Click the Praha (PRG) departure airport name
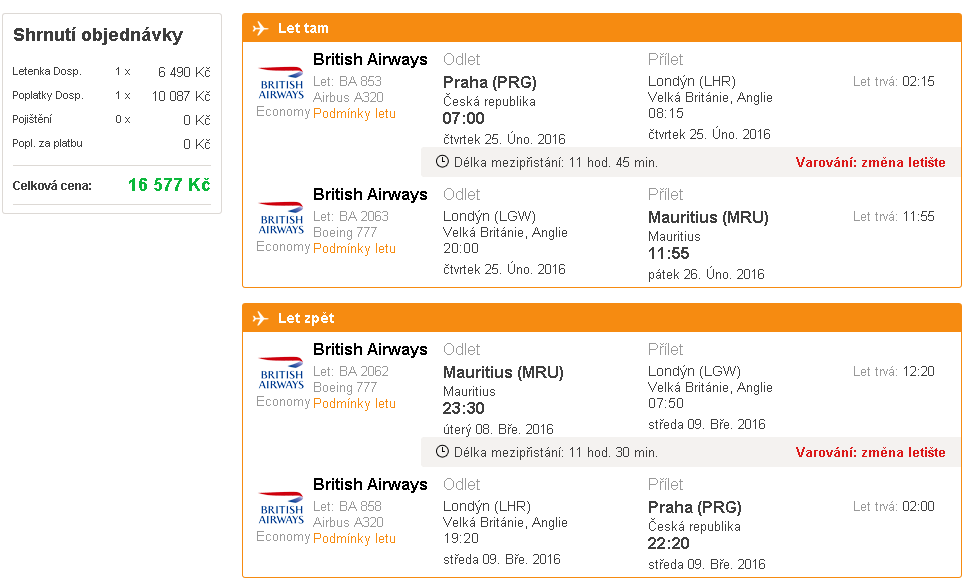Viewport: 974px width, 583px height. click(489, 83)
